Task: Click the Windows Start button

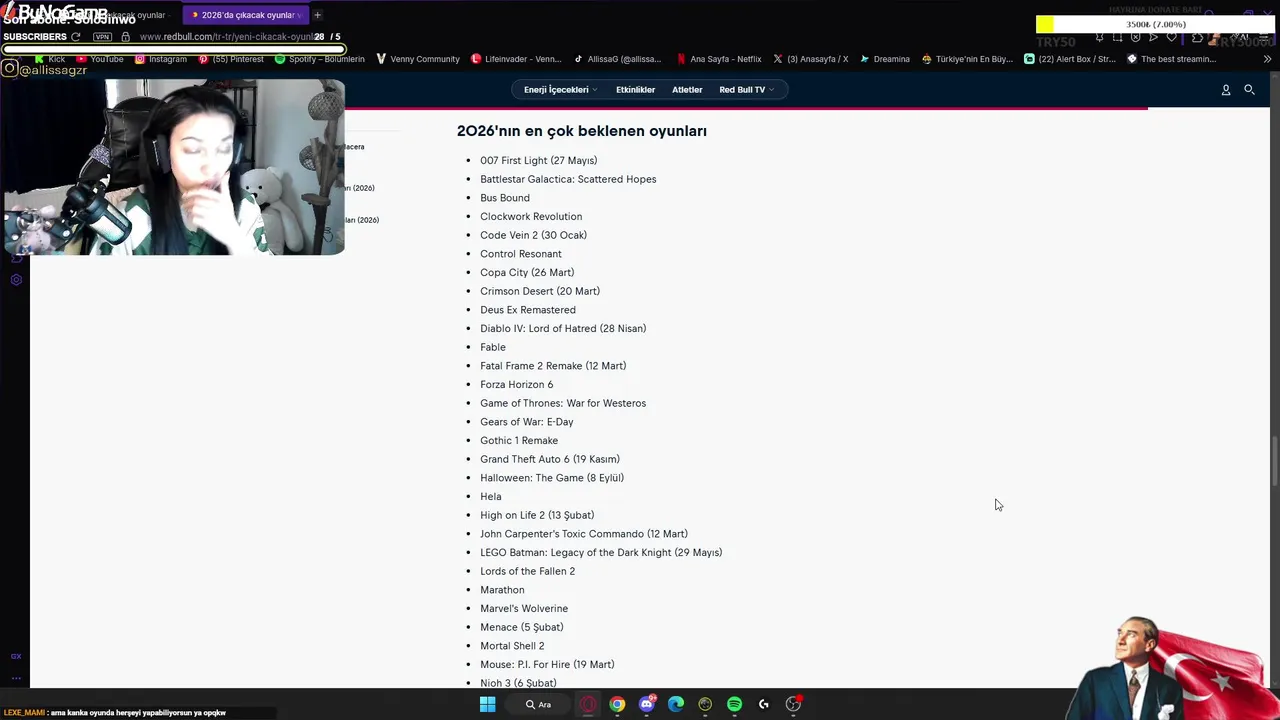Action: [487, 704]
